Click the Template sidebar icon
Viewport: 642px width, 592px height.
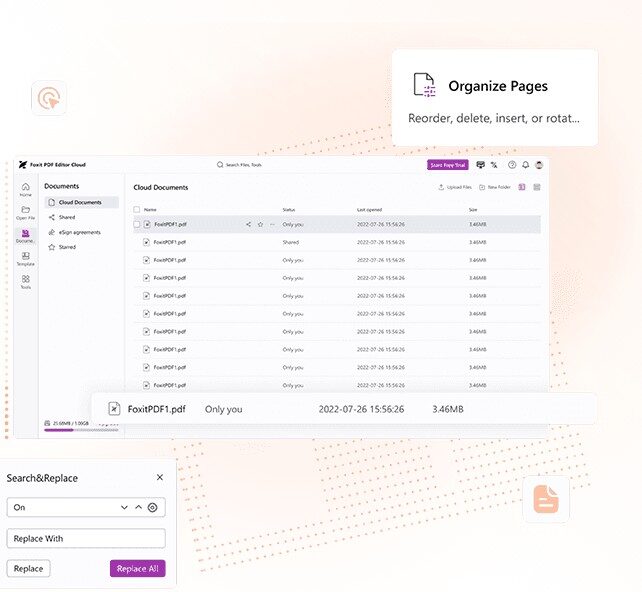tap(25, 258)
